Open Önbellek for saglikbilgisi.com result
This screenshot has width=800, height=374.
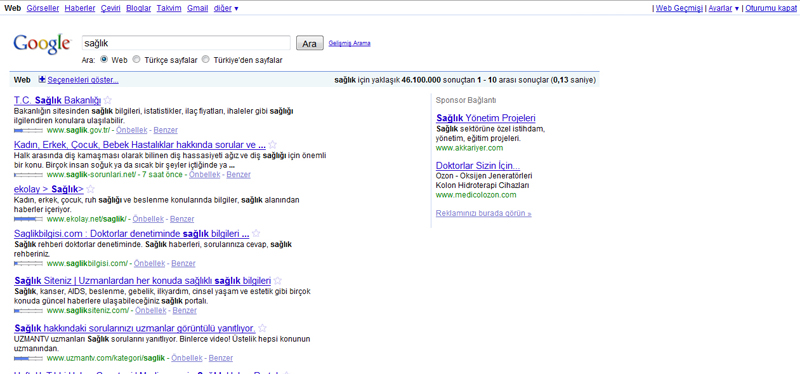[x=149, y=264]
